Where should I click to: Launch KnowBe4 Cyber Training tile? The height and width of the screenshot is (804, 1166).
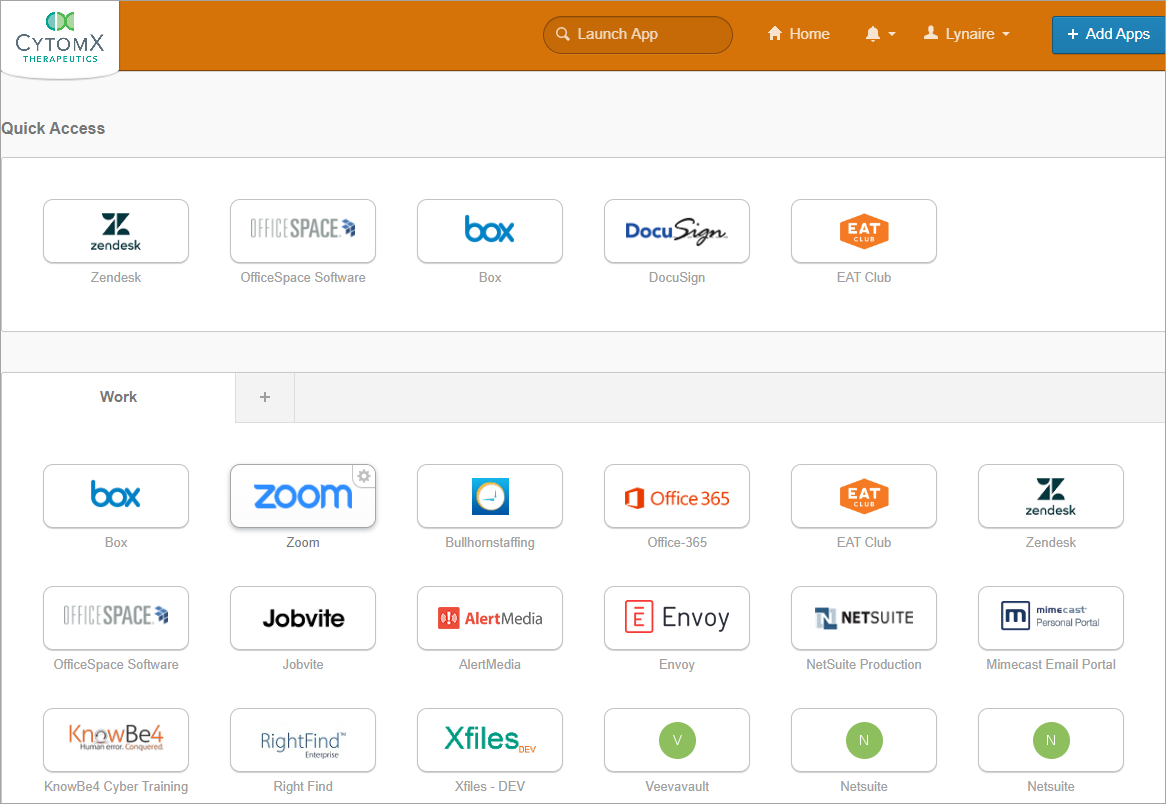116,740
